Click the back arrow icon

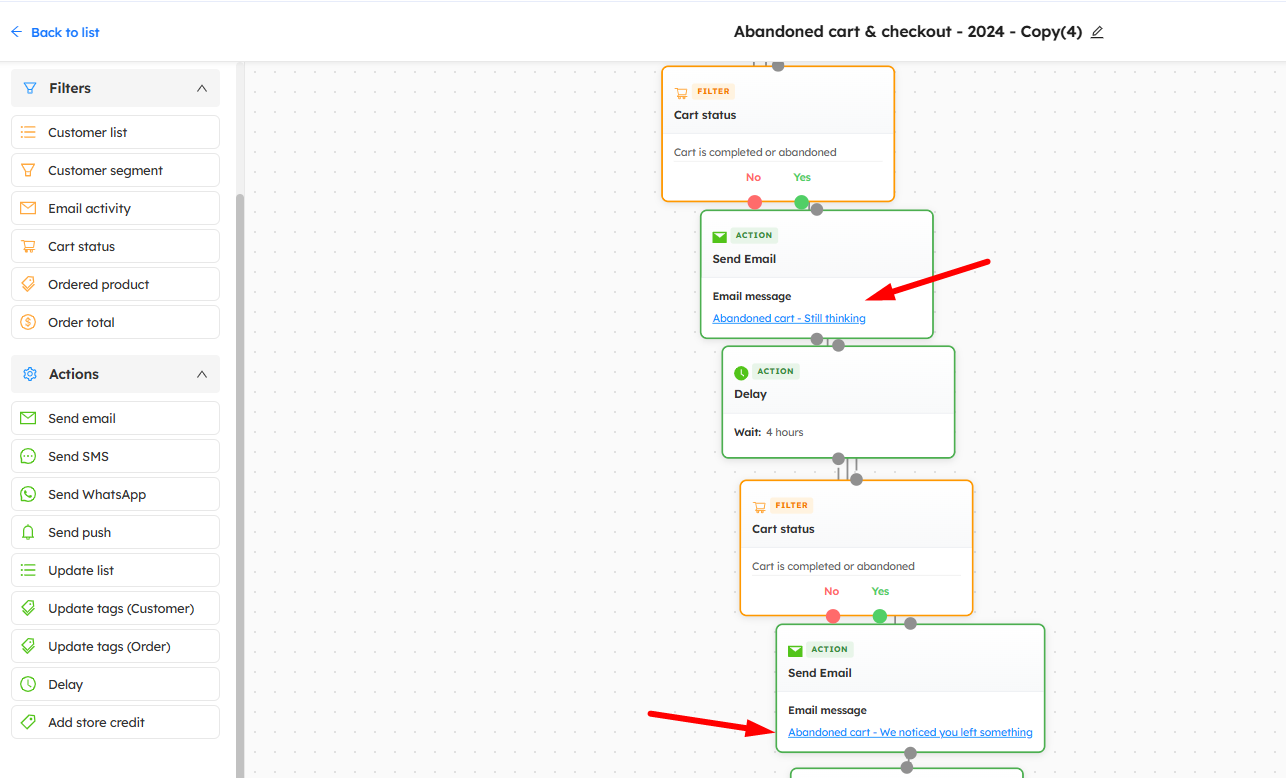click(16, 32)
